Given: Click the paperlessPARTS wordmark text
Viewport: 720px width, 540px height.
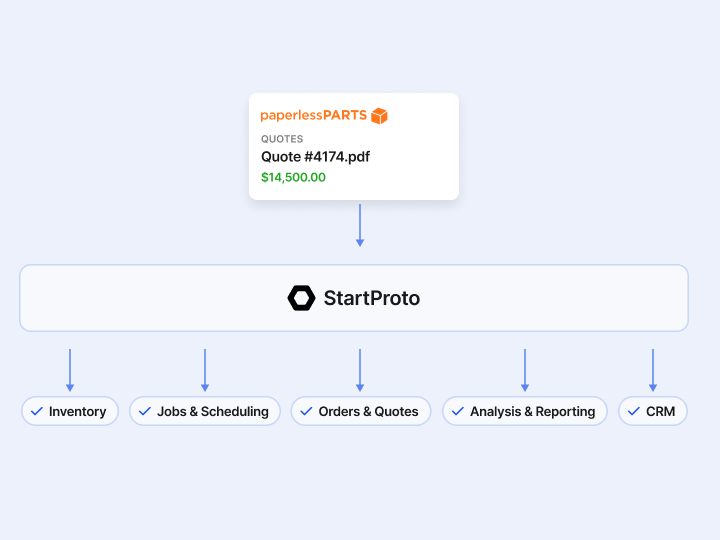Looking at the screenshot, I should click(x=314, y=115).
